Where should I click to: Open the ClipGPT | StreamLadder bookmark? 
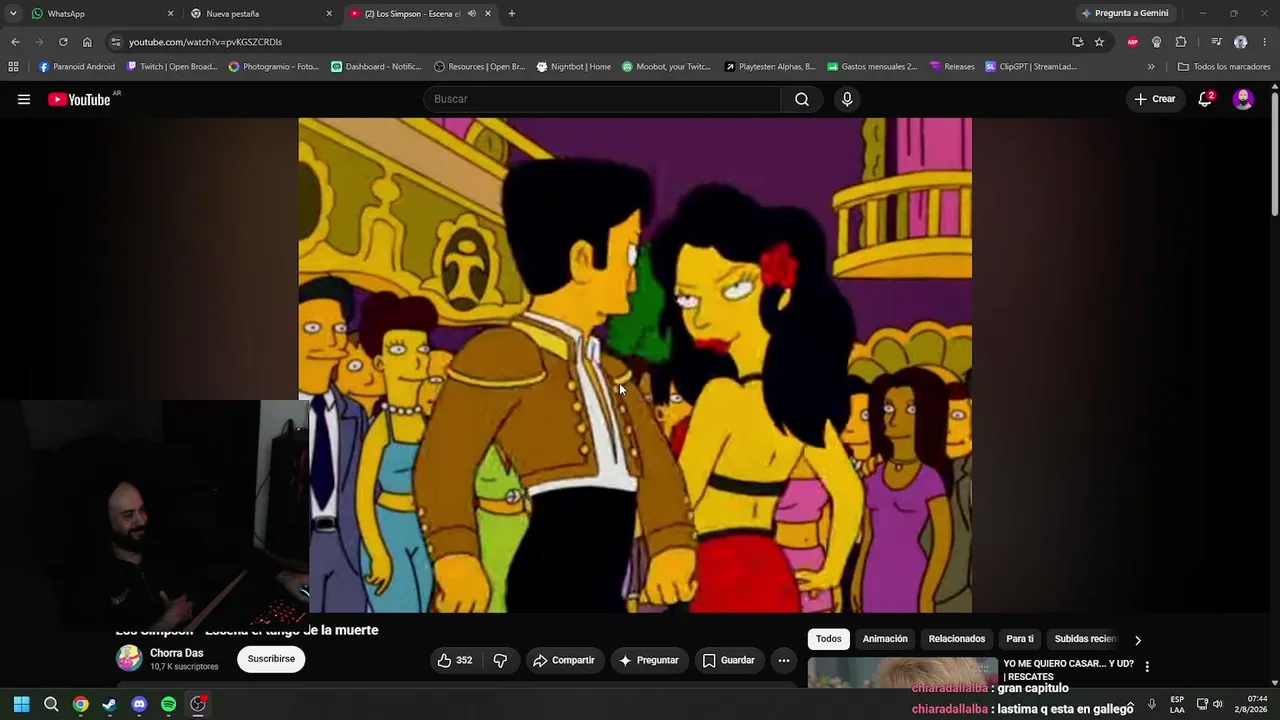point(1031,67)
